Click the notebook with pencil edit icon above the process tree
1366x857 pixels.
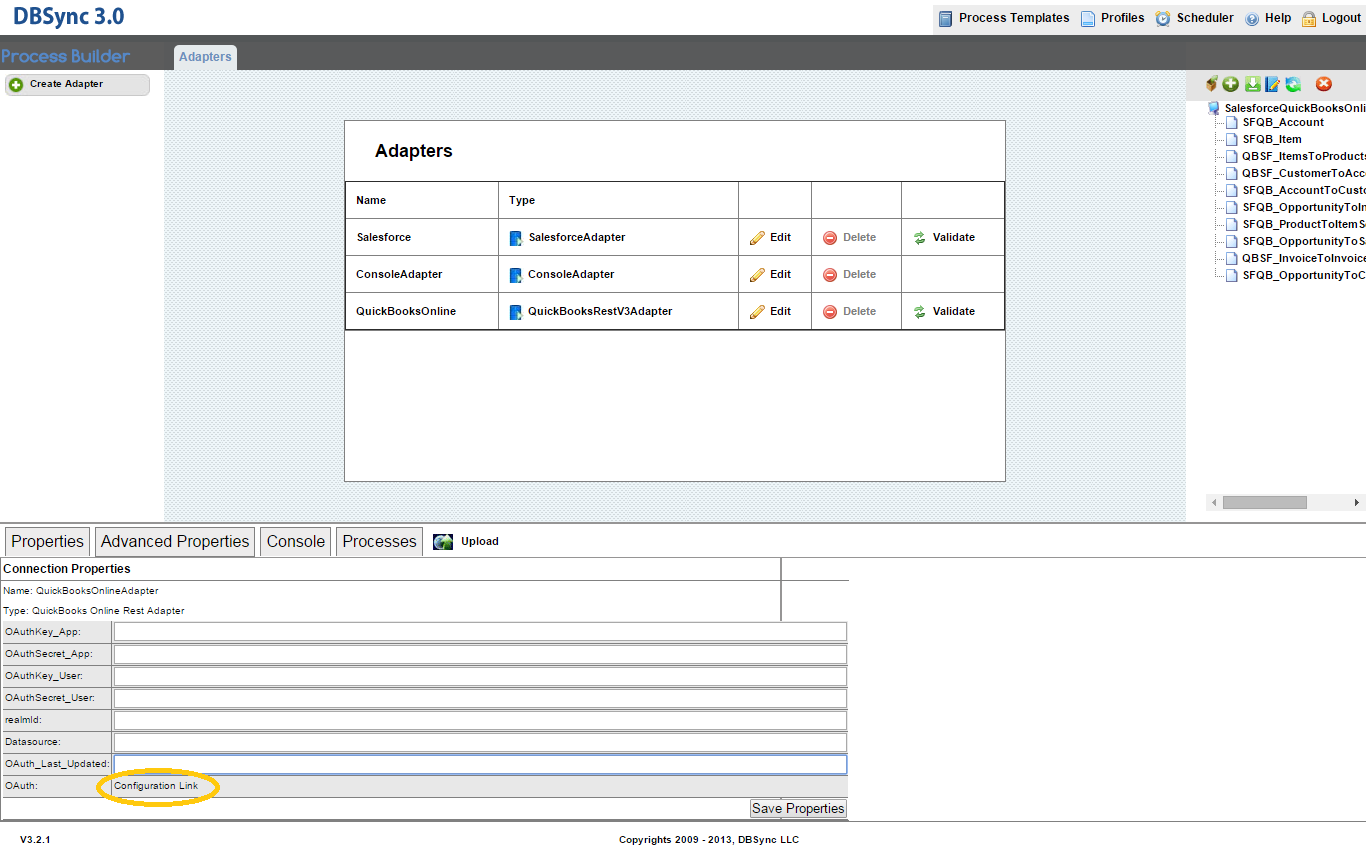point(1272,84)
